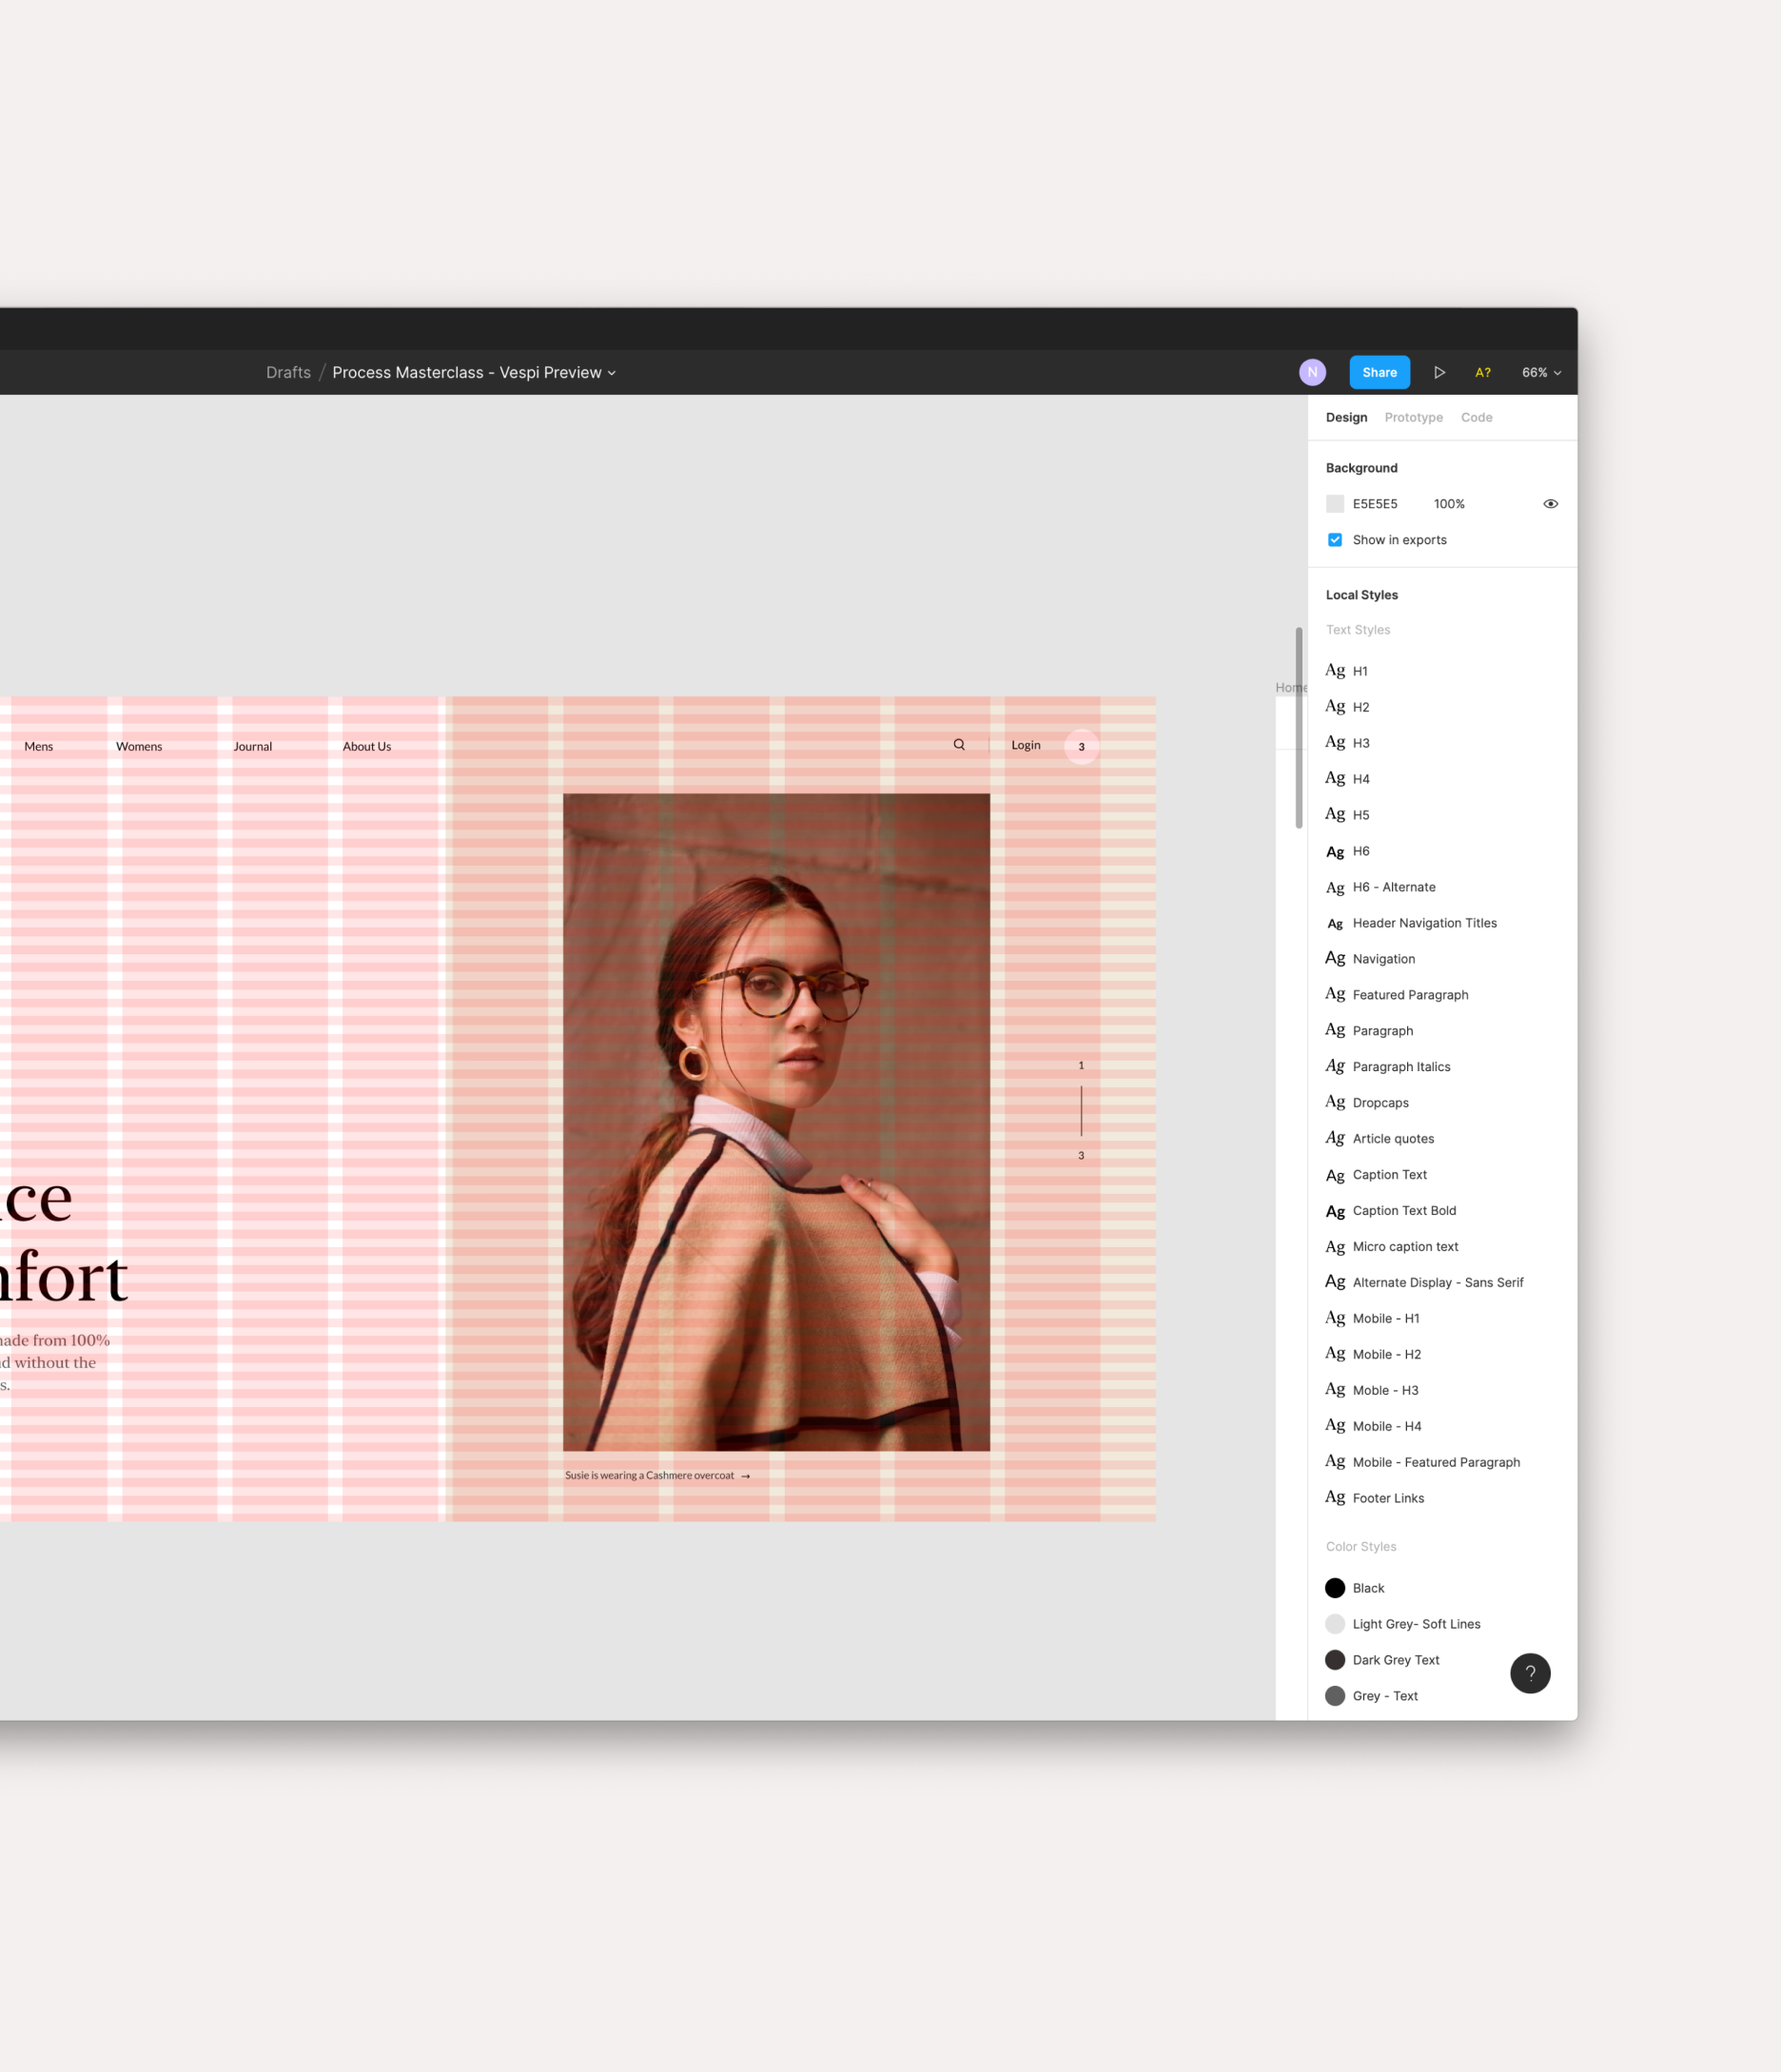Screen dimensions: 1781x2072
Task: Click the E5E5E5 background color swatch
Action: [x=1335, y=504]
